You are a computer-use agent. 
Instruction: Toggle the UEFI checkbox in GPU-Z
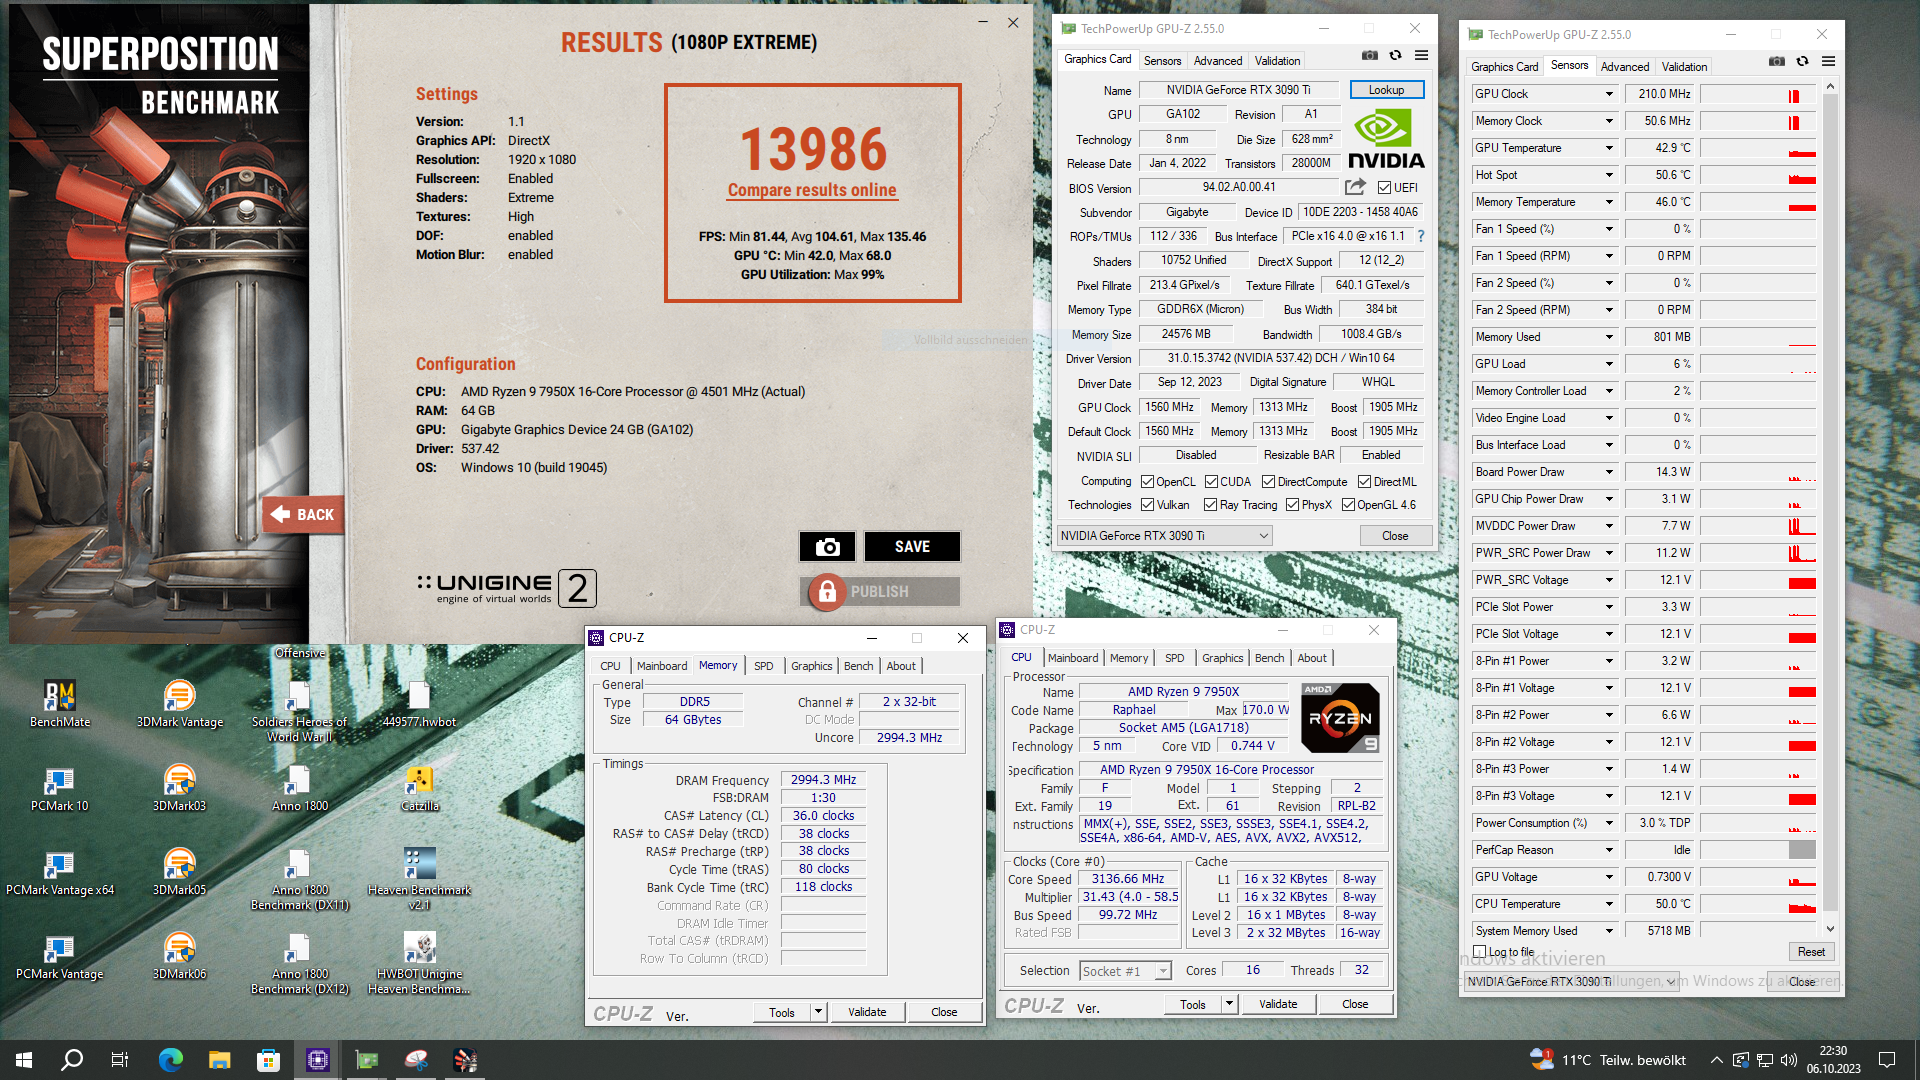(1384, 188)
